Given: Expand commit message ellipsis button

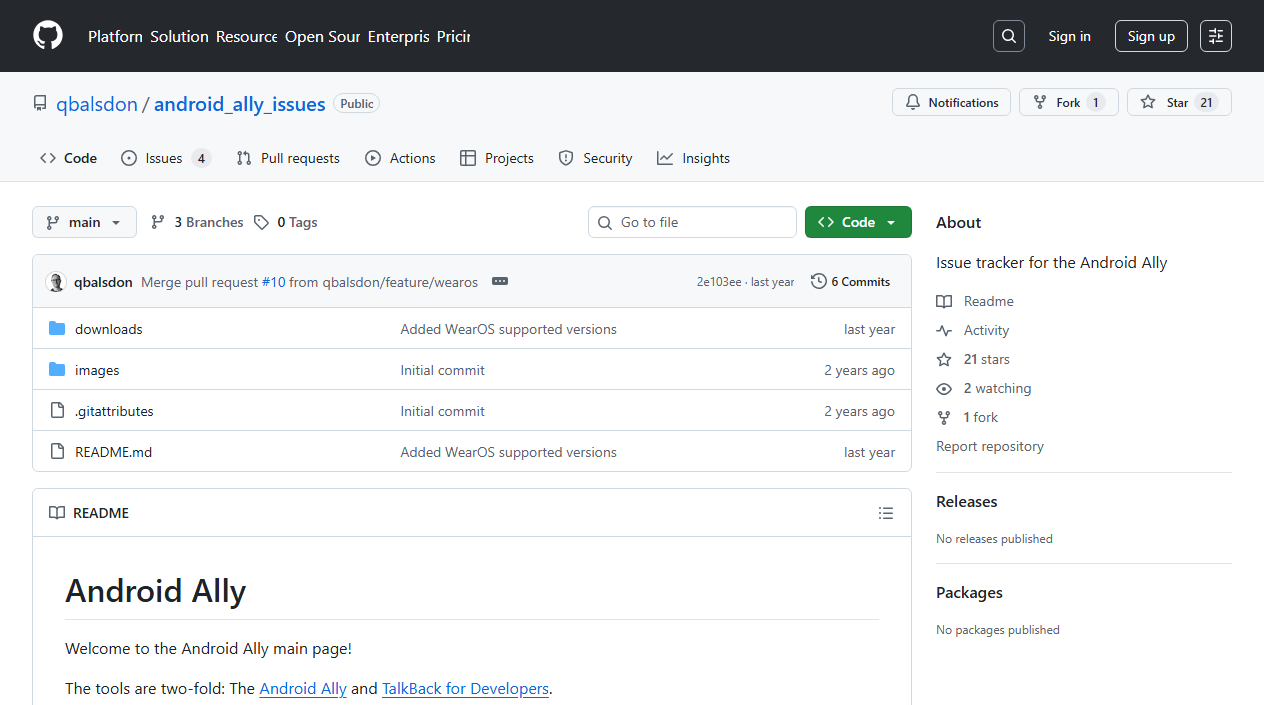Looking at the screenshot, I should [500, 282].
